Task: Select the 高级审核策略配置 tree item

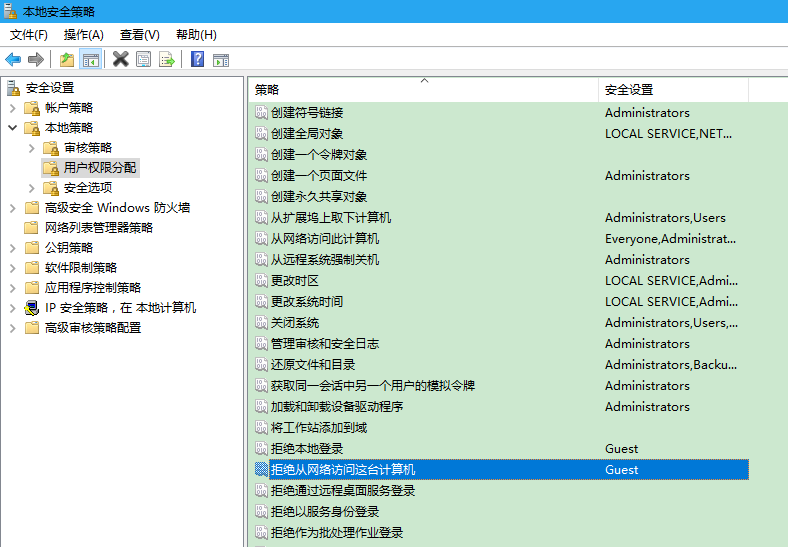Action: click(x=92, y=328)
